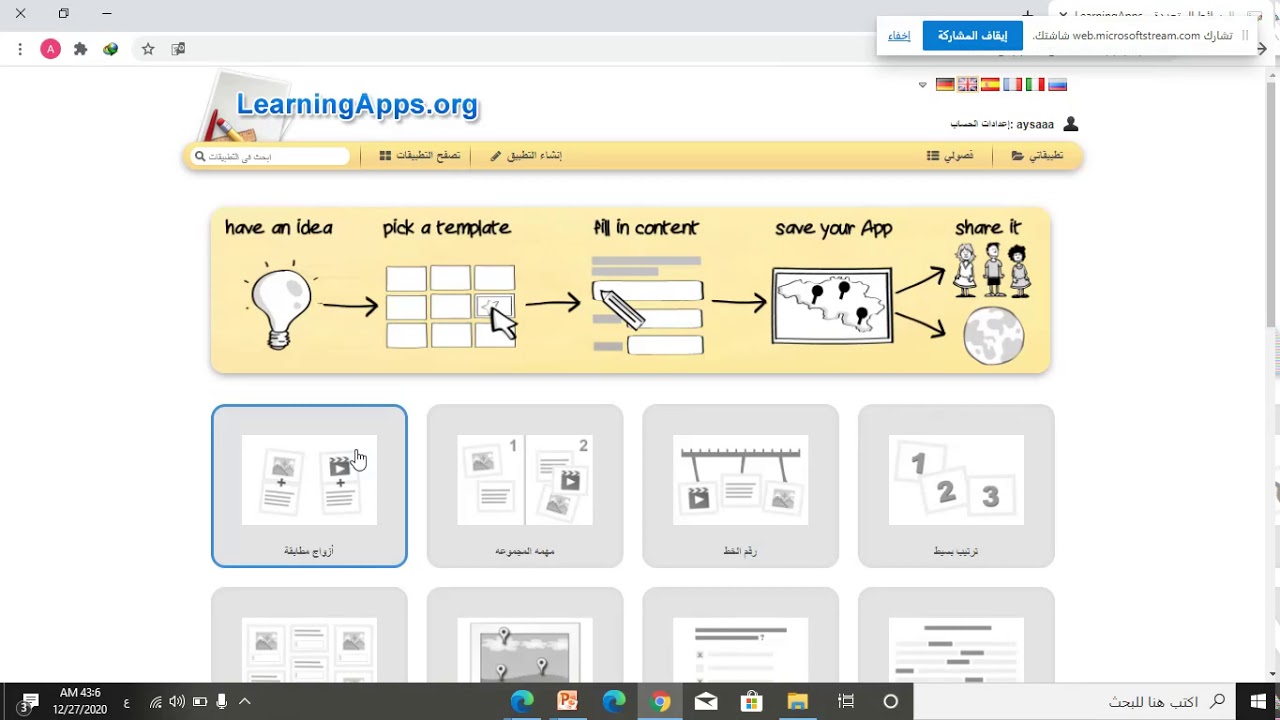Click the Hide link in the sharing bar
Image resolution: width=1280 pixels, height=720 pixels.
(x=899, y=36)
